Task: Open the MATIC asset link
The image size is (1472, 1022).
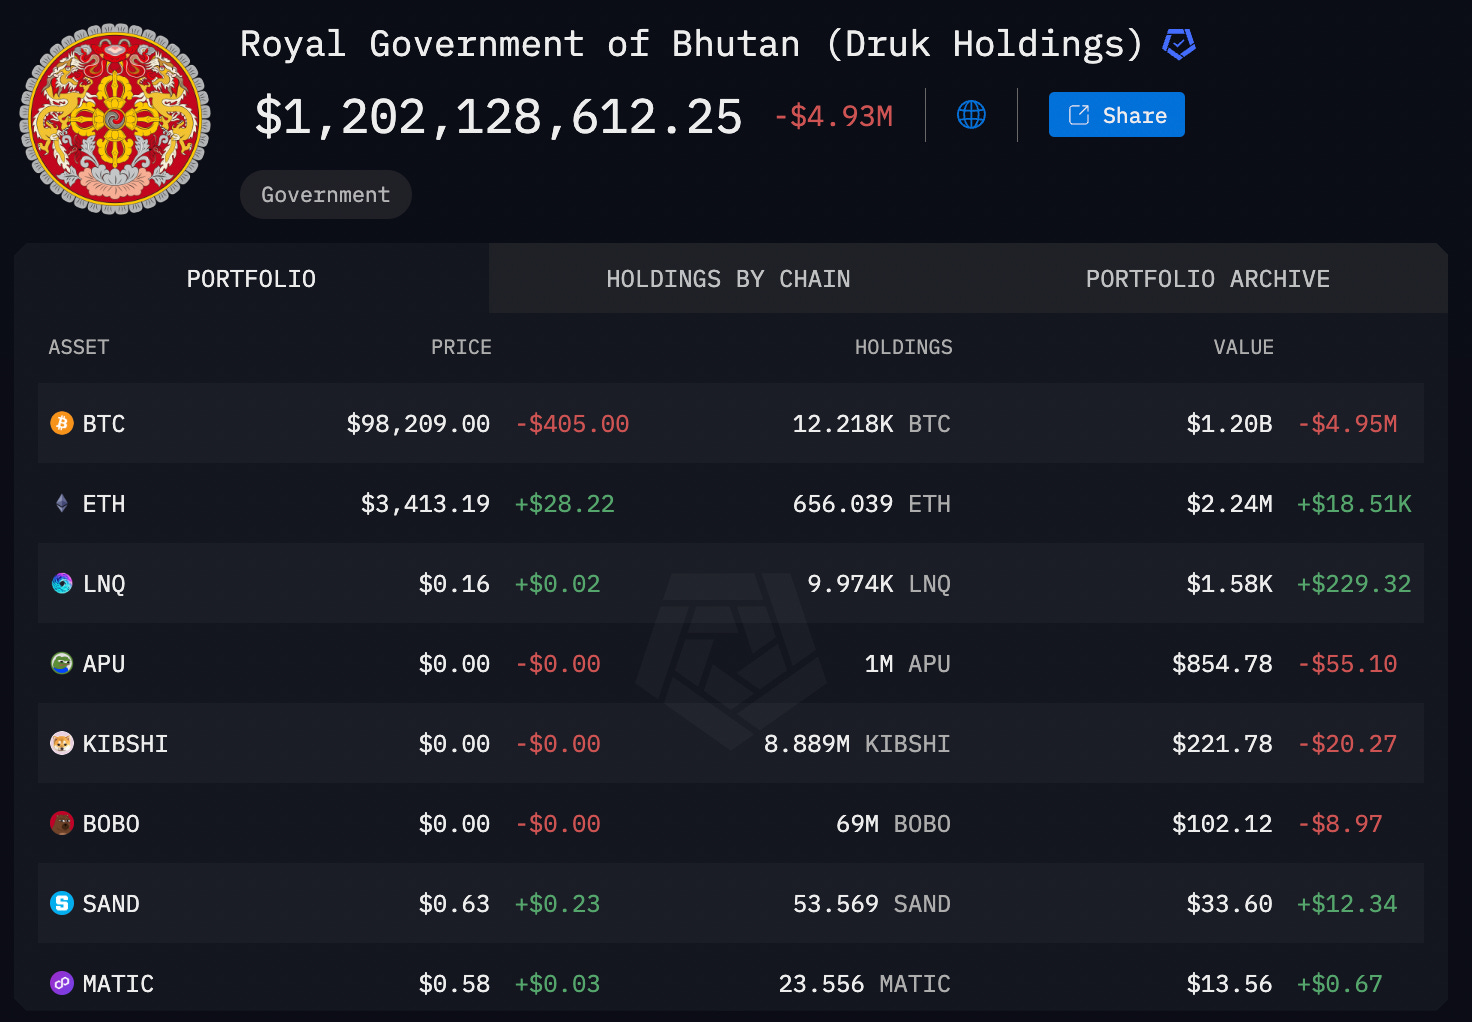Action: [x=118, y=984]
